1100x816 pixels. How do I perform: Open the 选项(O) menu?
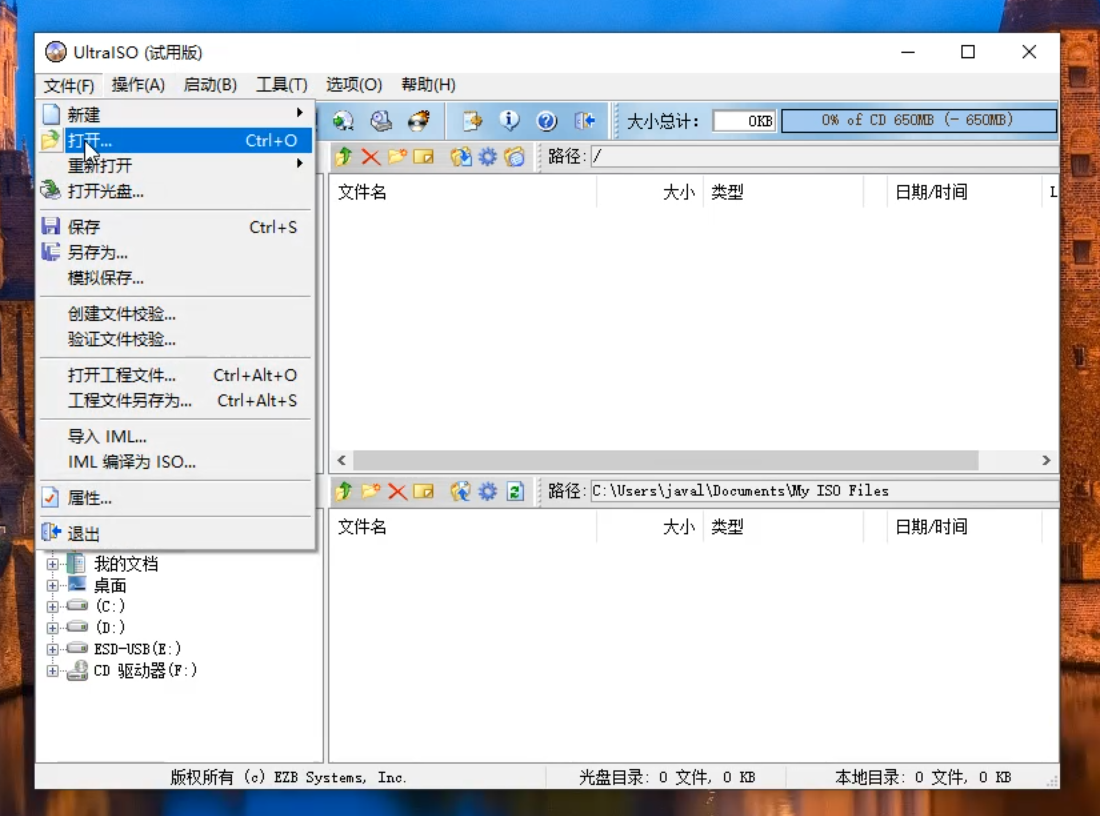(354, 85)
